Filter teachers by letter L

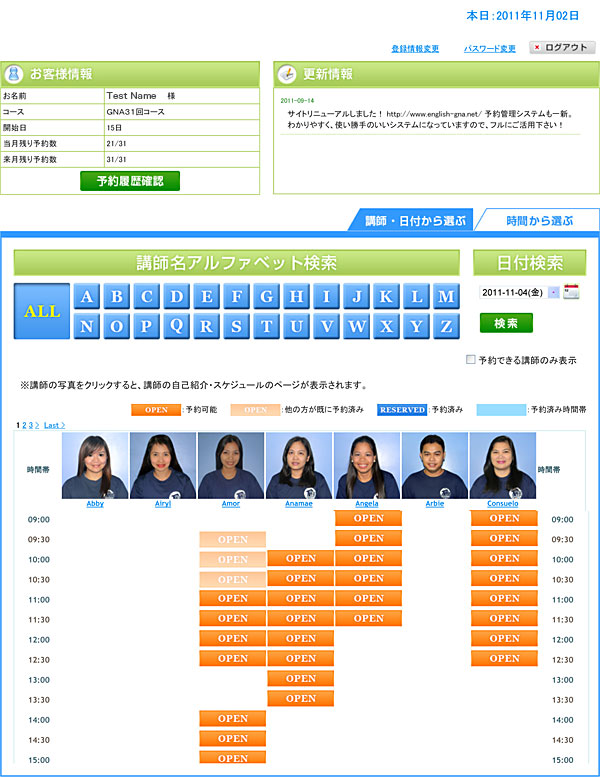[x=416, y=296]
